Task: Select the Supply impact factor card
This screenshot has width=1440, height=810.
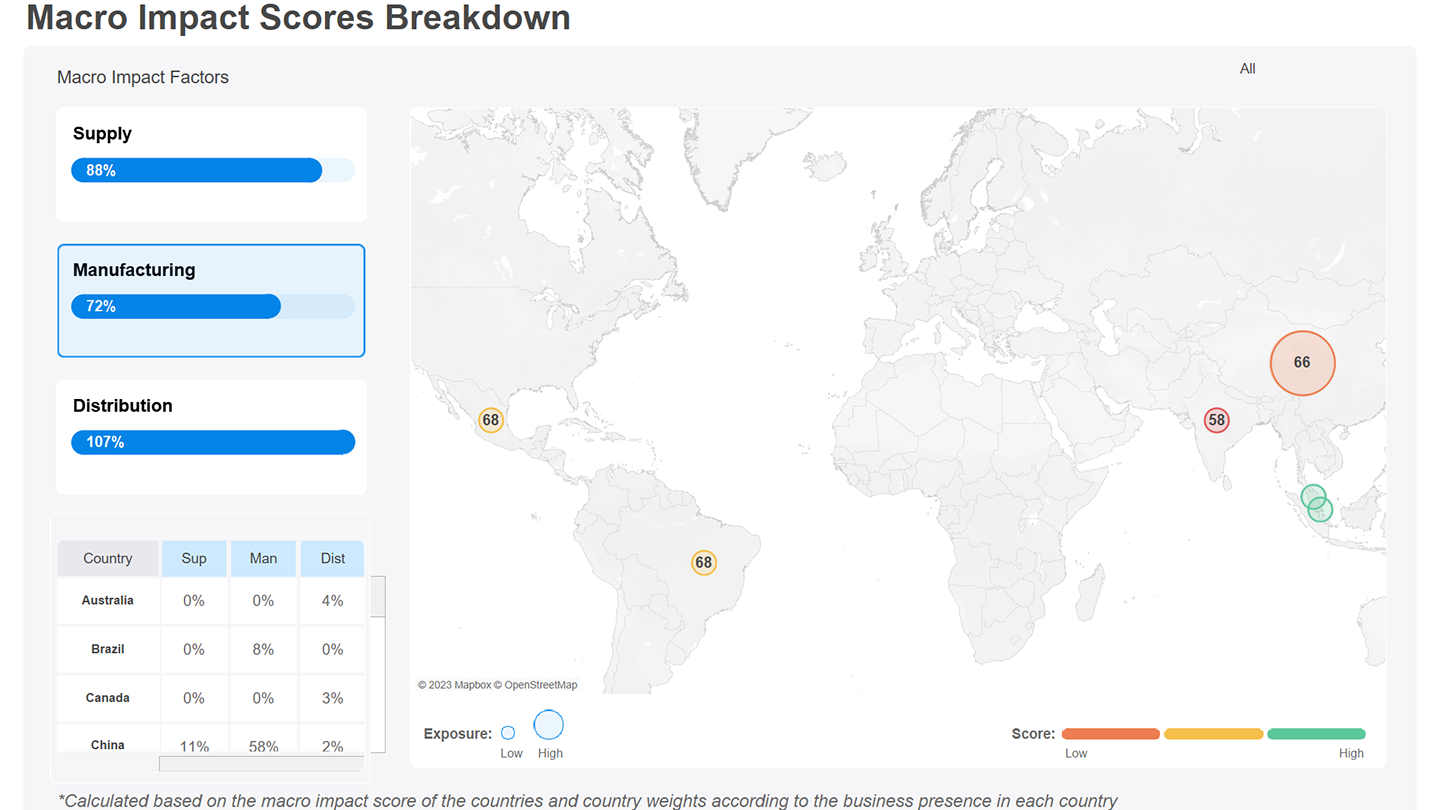Action: tap(211, 164)
